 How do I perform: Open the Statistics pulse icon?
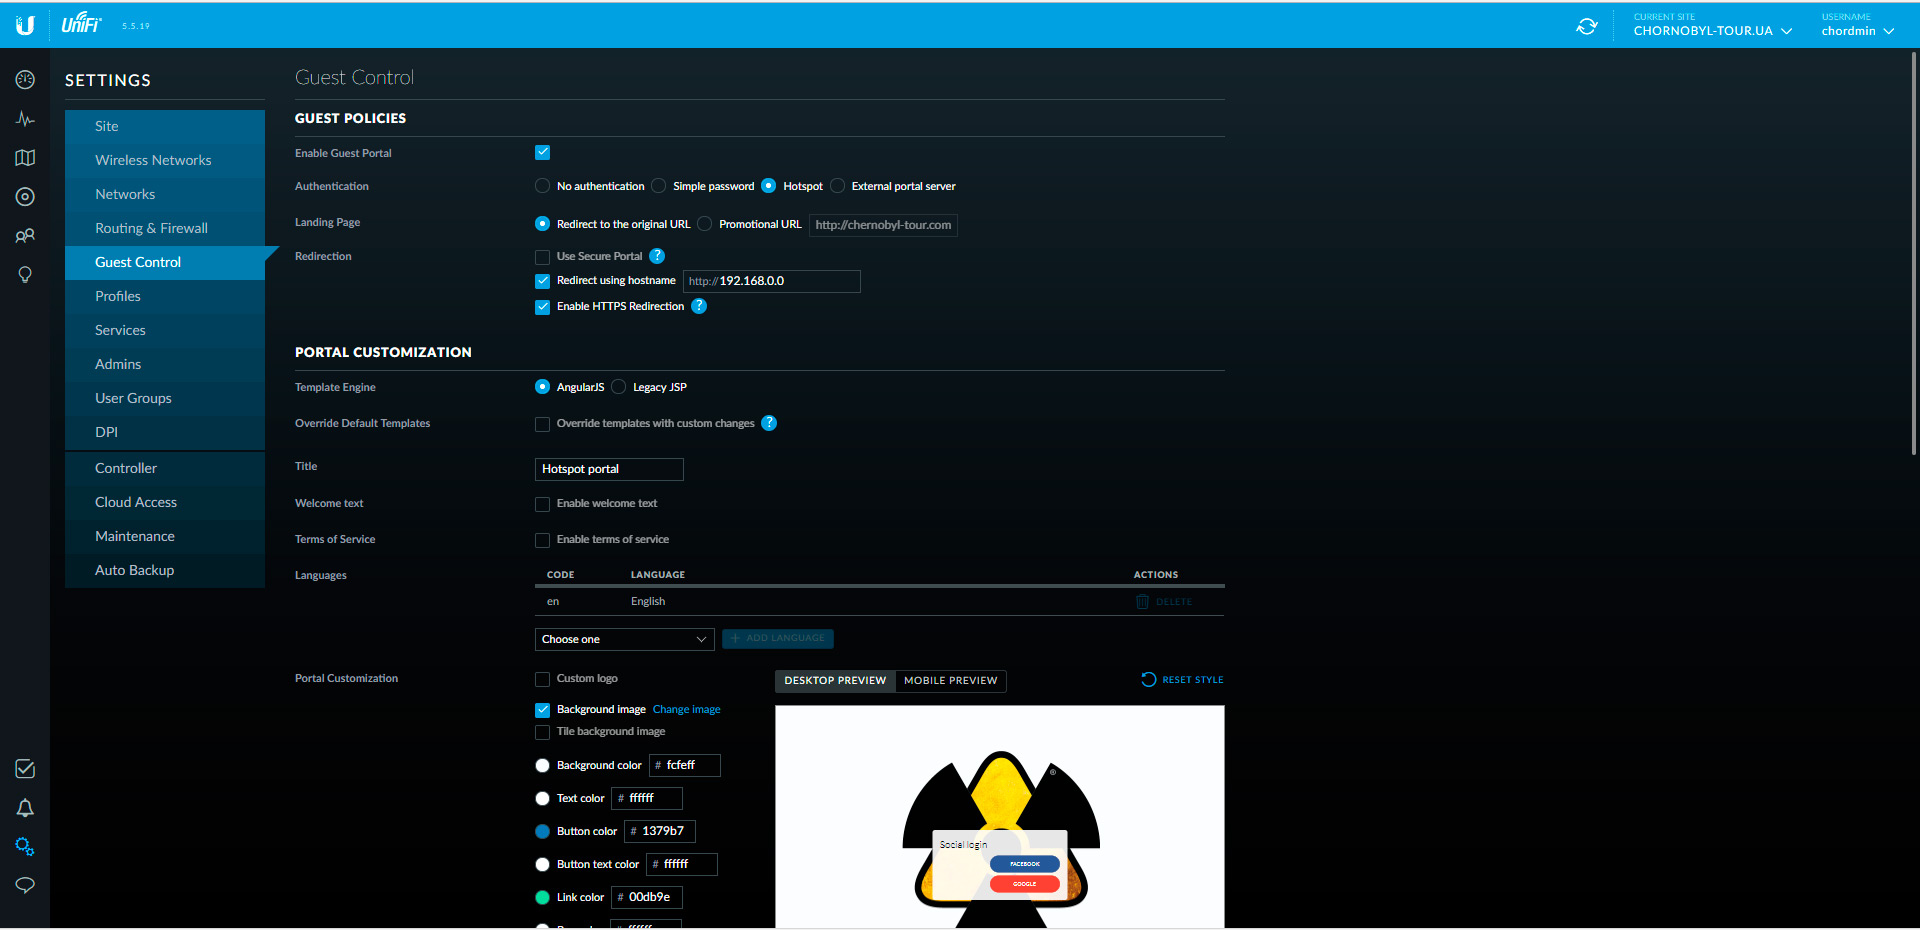25,119
